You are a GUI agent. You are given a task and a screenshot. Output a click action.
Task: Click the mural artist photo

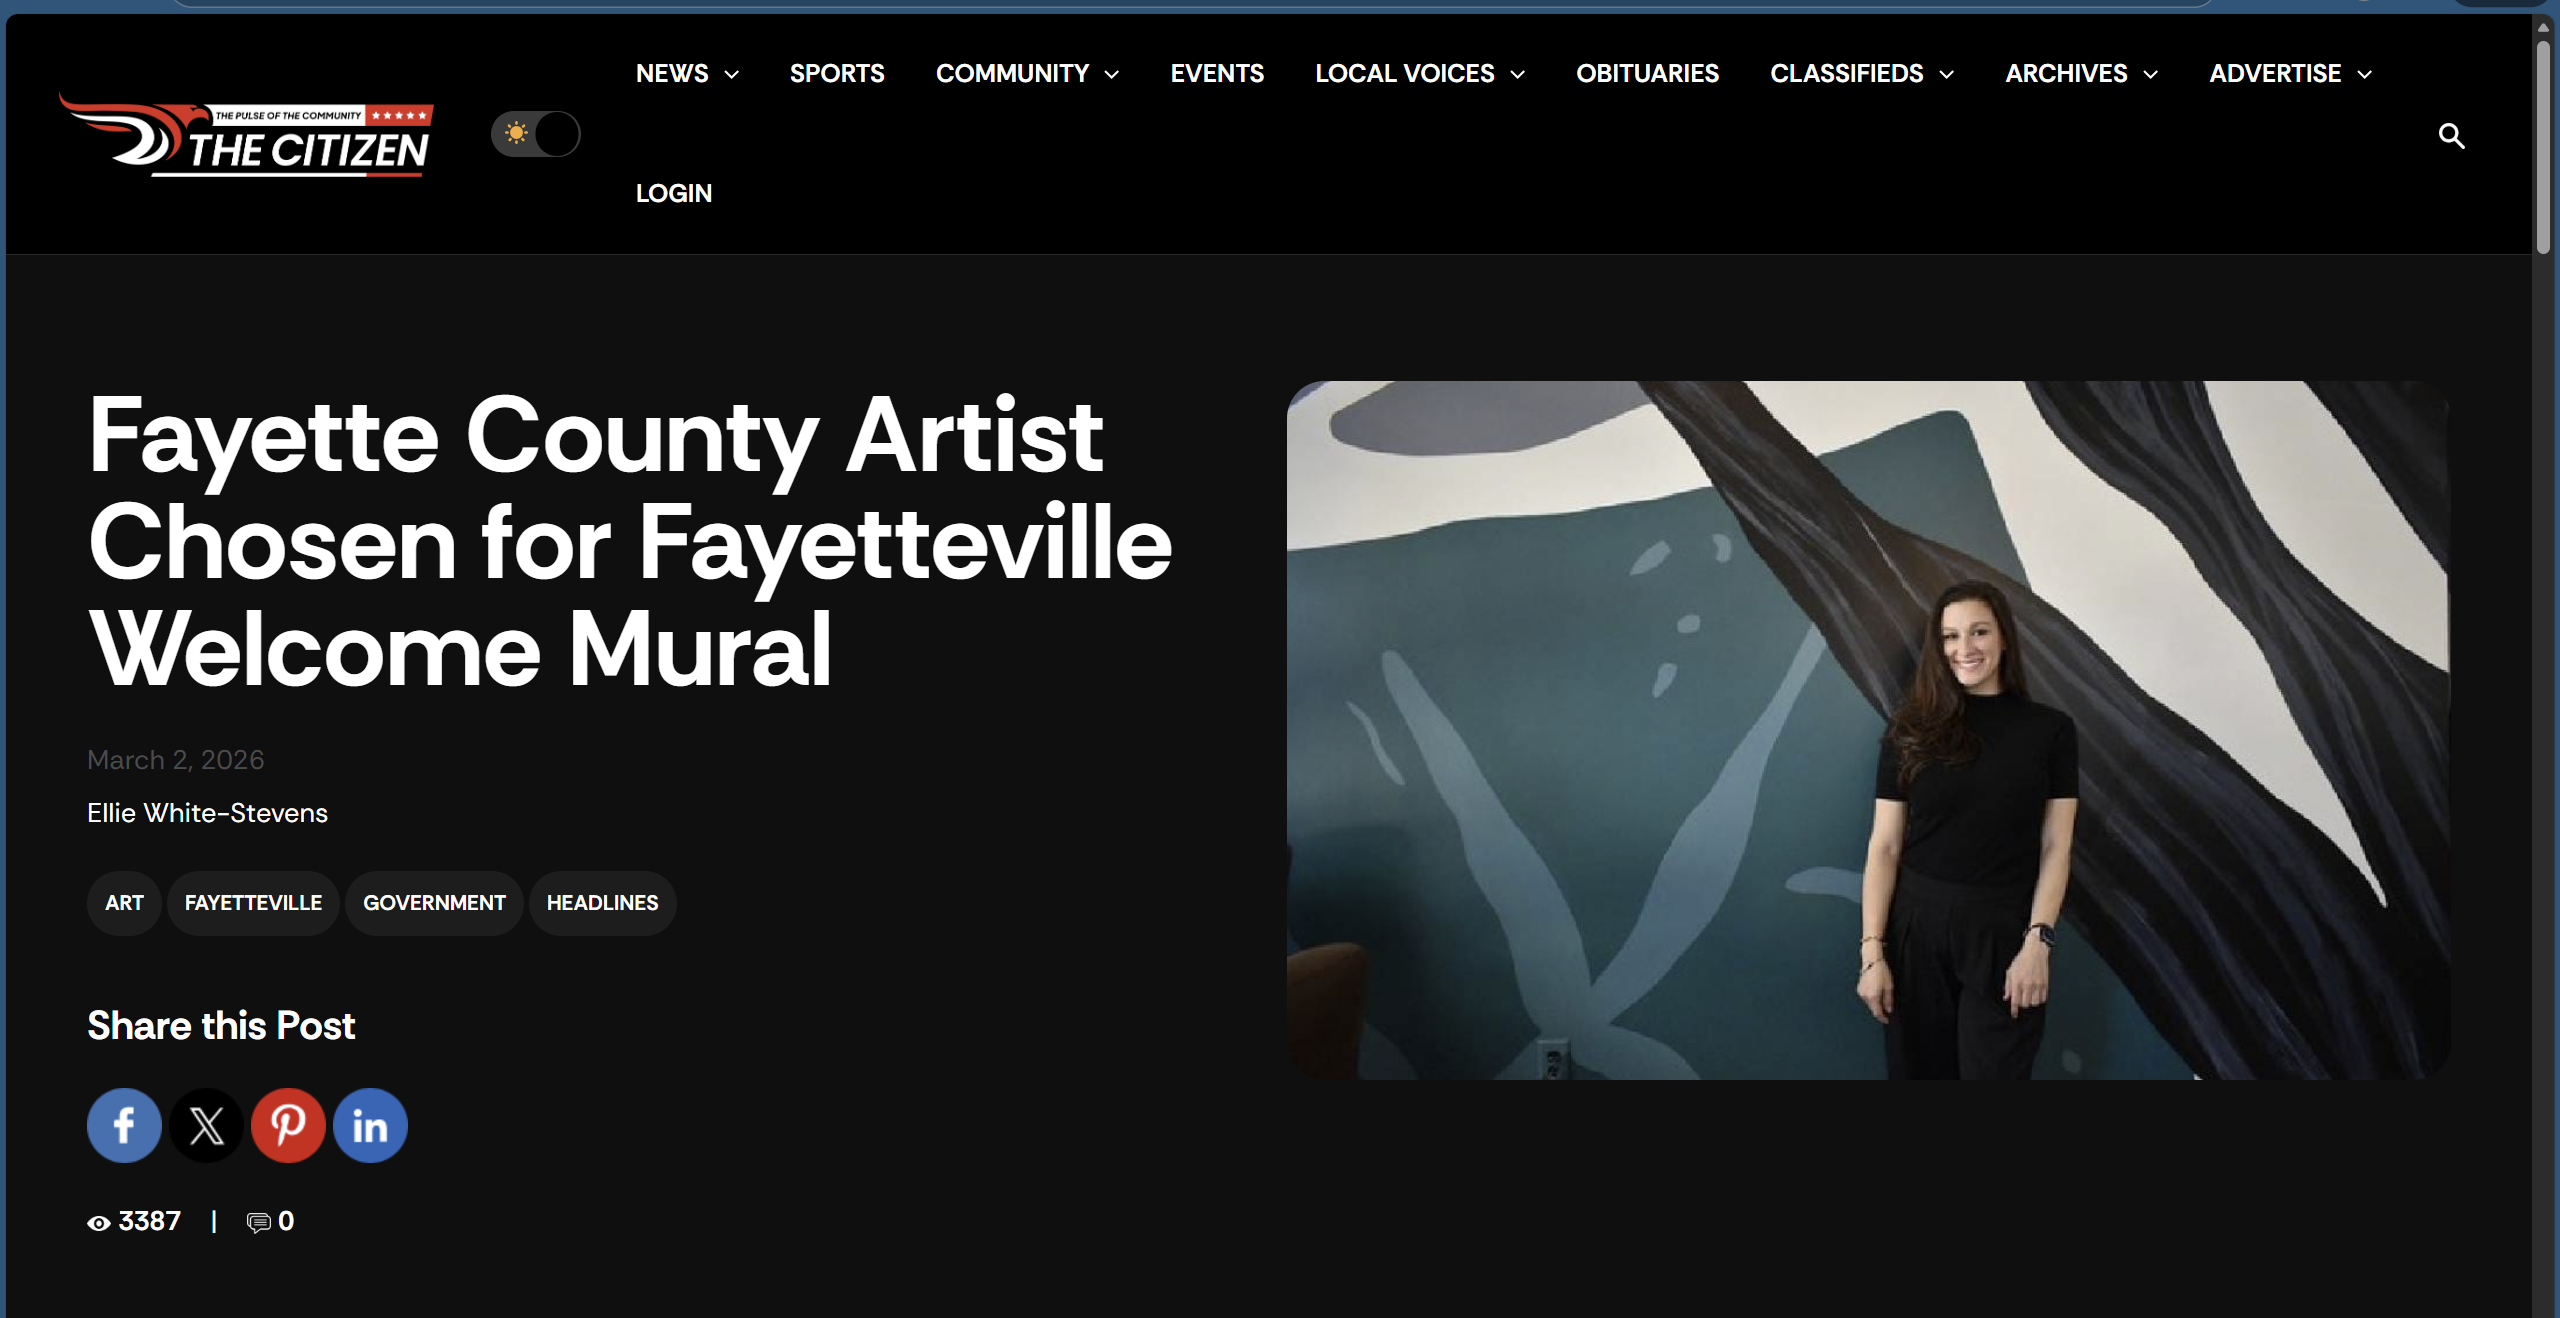point(1868,730)
